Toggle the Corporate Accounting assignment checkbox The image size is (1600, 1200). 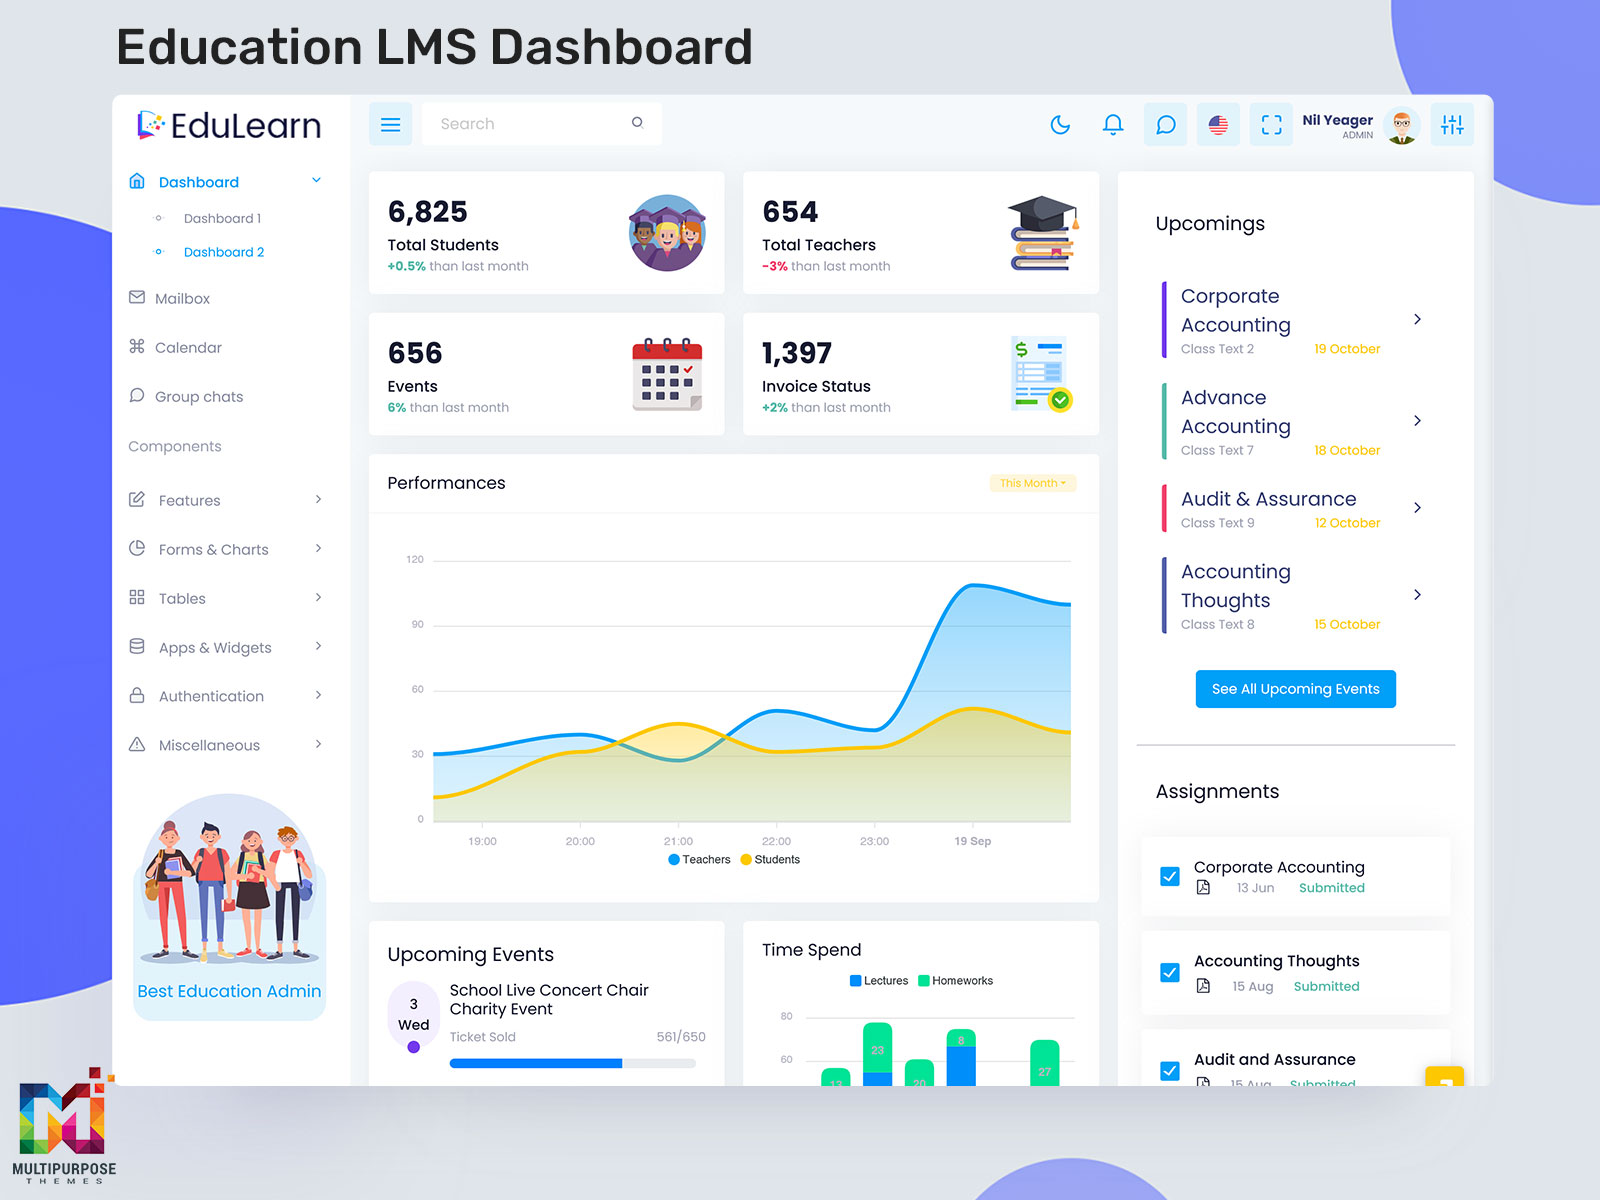[x=1169, y=876]
